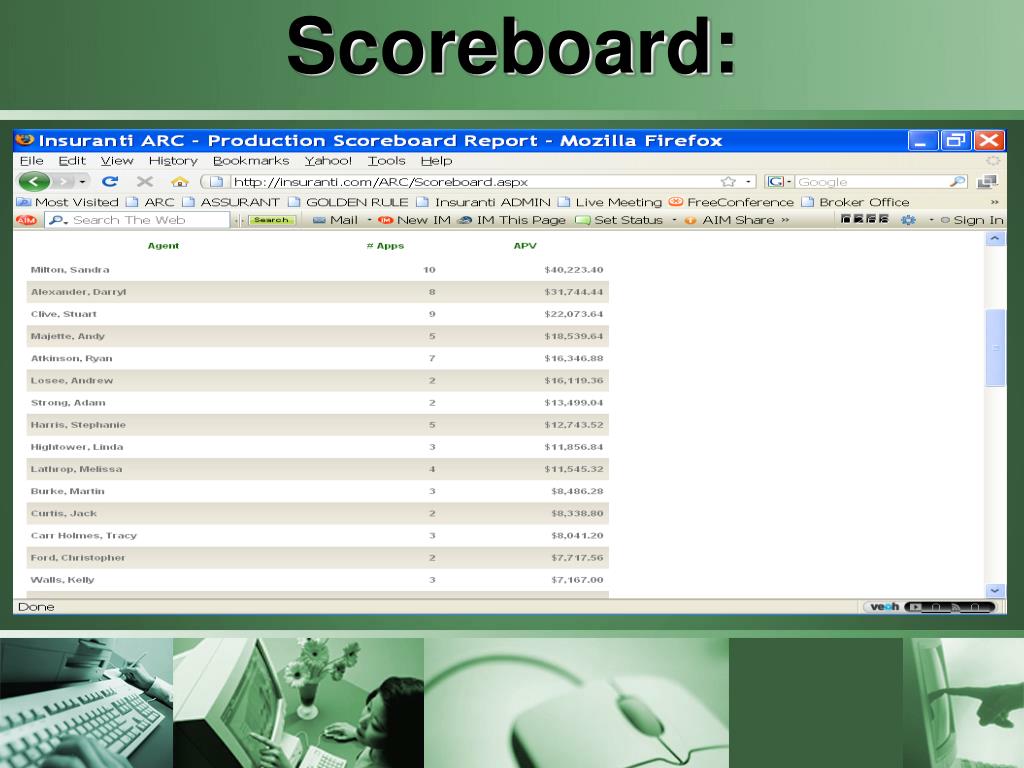Click the APV column header
Screen dimensions: 1024x768
pos(525,246)
